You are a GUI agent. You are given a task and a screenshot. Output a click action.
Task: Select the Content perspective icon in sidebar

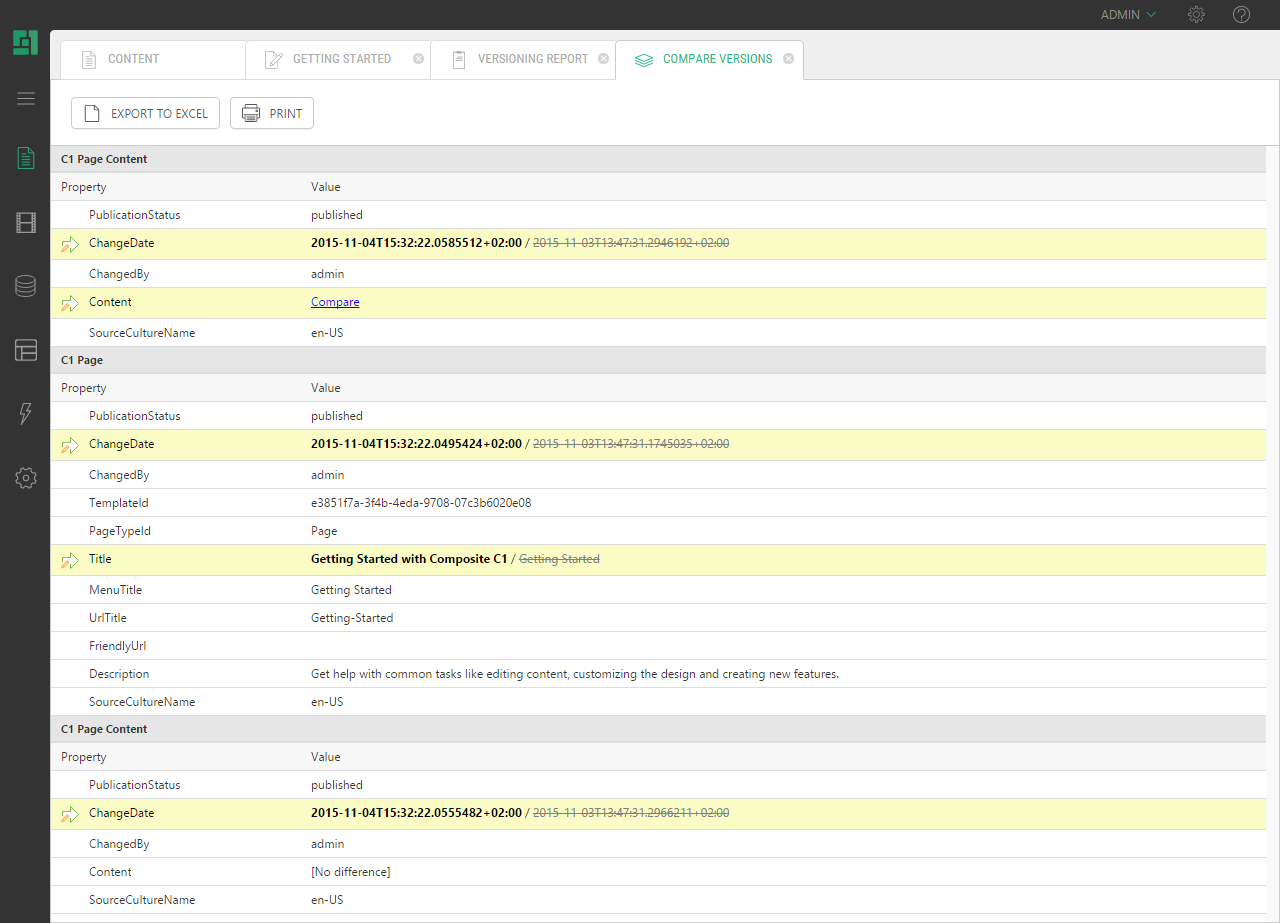(x=26, y=158)
